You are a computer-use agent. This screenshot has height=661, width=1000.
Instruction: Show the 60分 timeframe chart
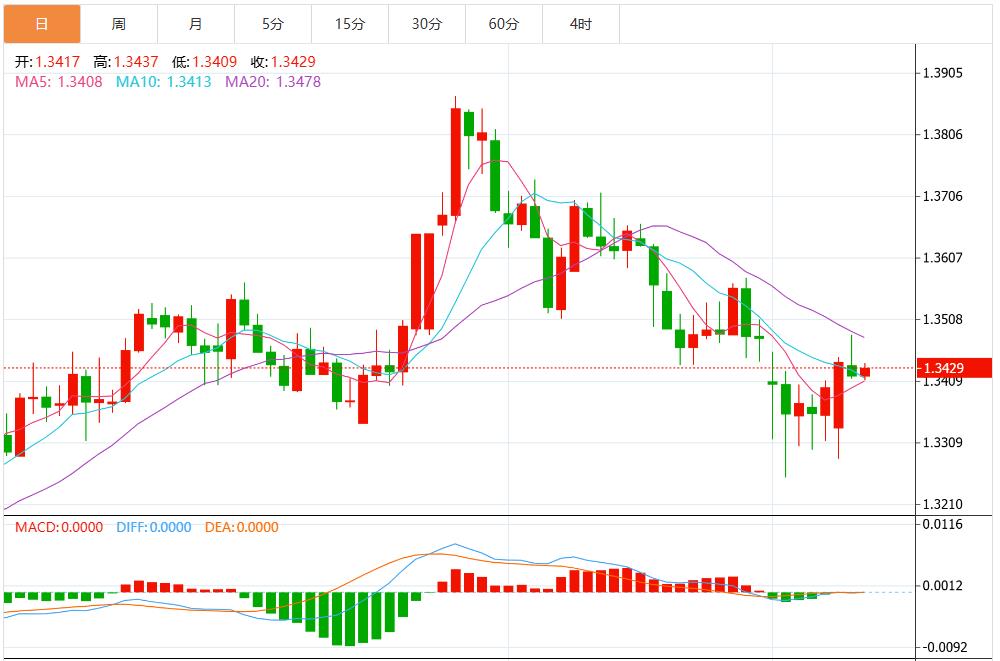[504, 23]
